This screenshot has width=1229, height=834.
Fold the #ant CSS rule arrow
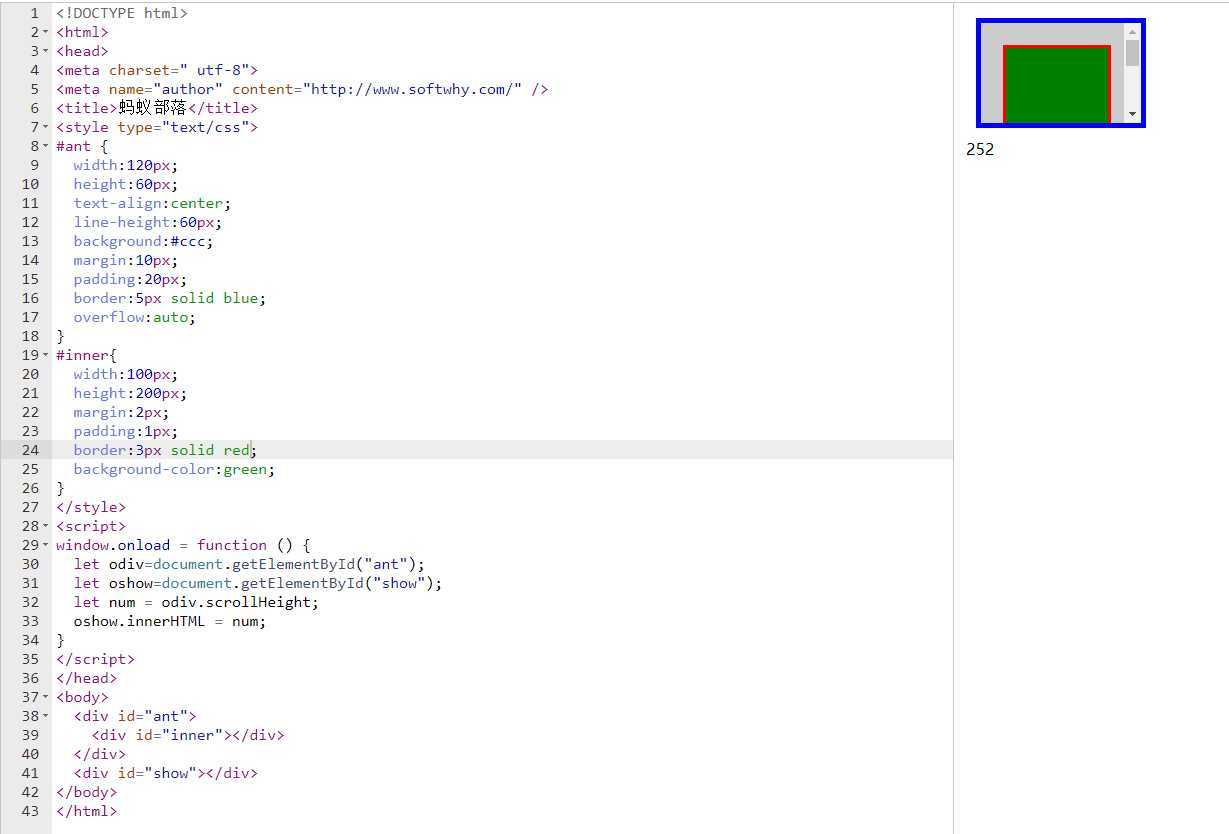tap(46, 147)
